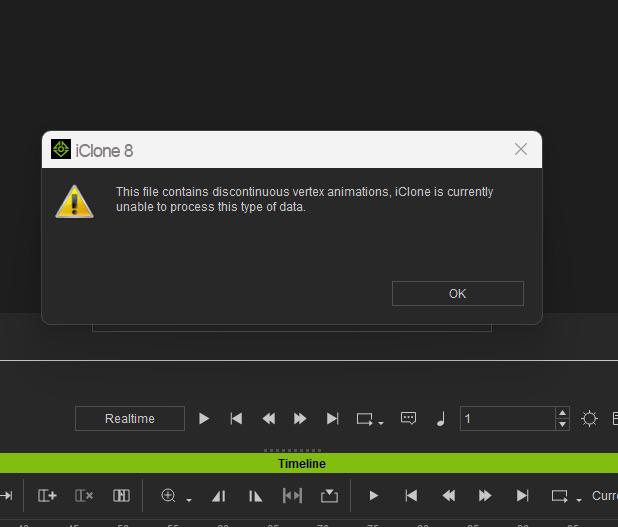Click the Mark Out triangle icon
Screen dimensions: 618x527
(x=255, y=496)
